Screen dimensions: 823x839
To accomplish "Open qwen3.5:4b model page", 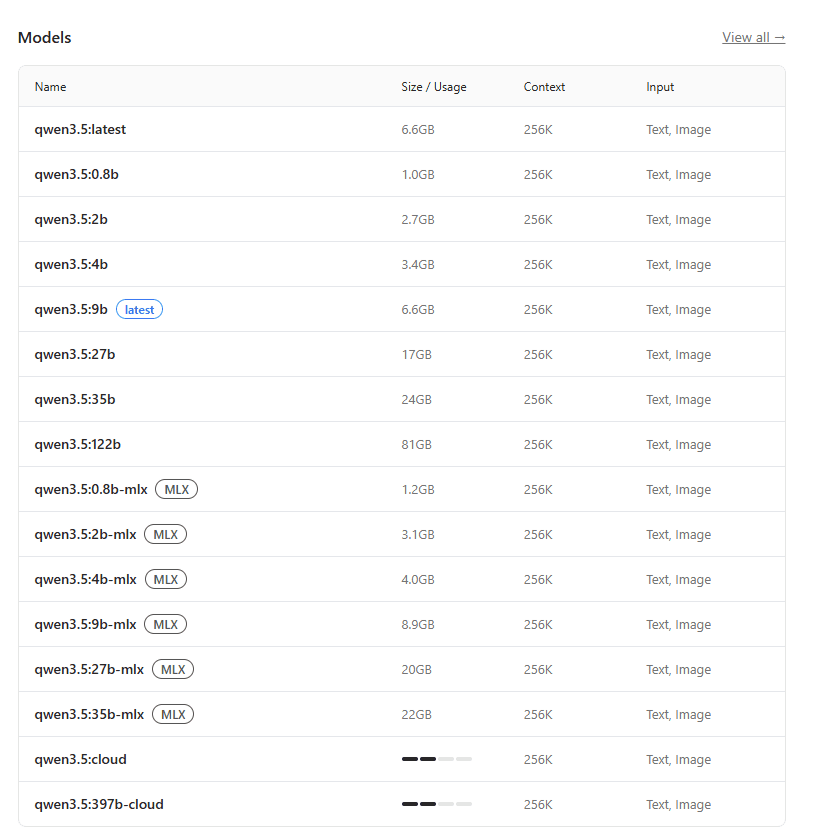I will click(71, 264).
